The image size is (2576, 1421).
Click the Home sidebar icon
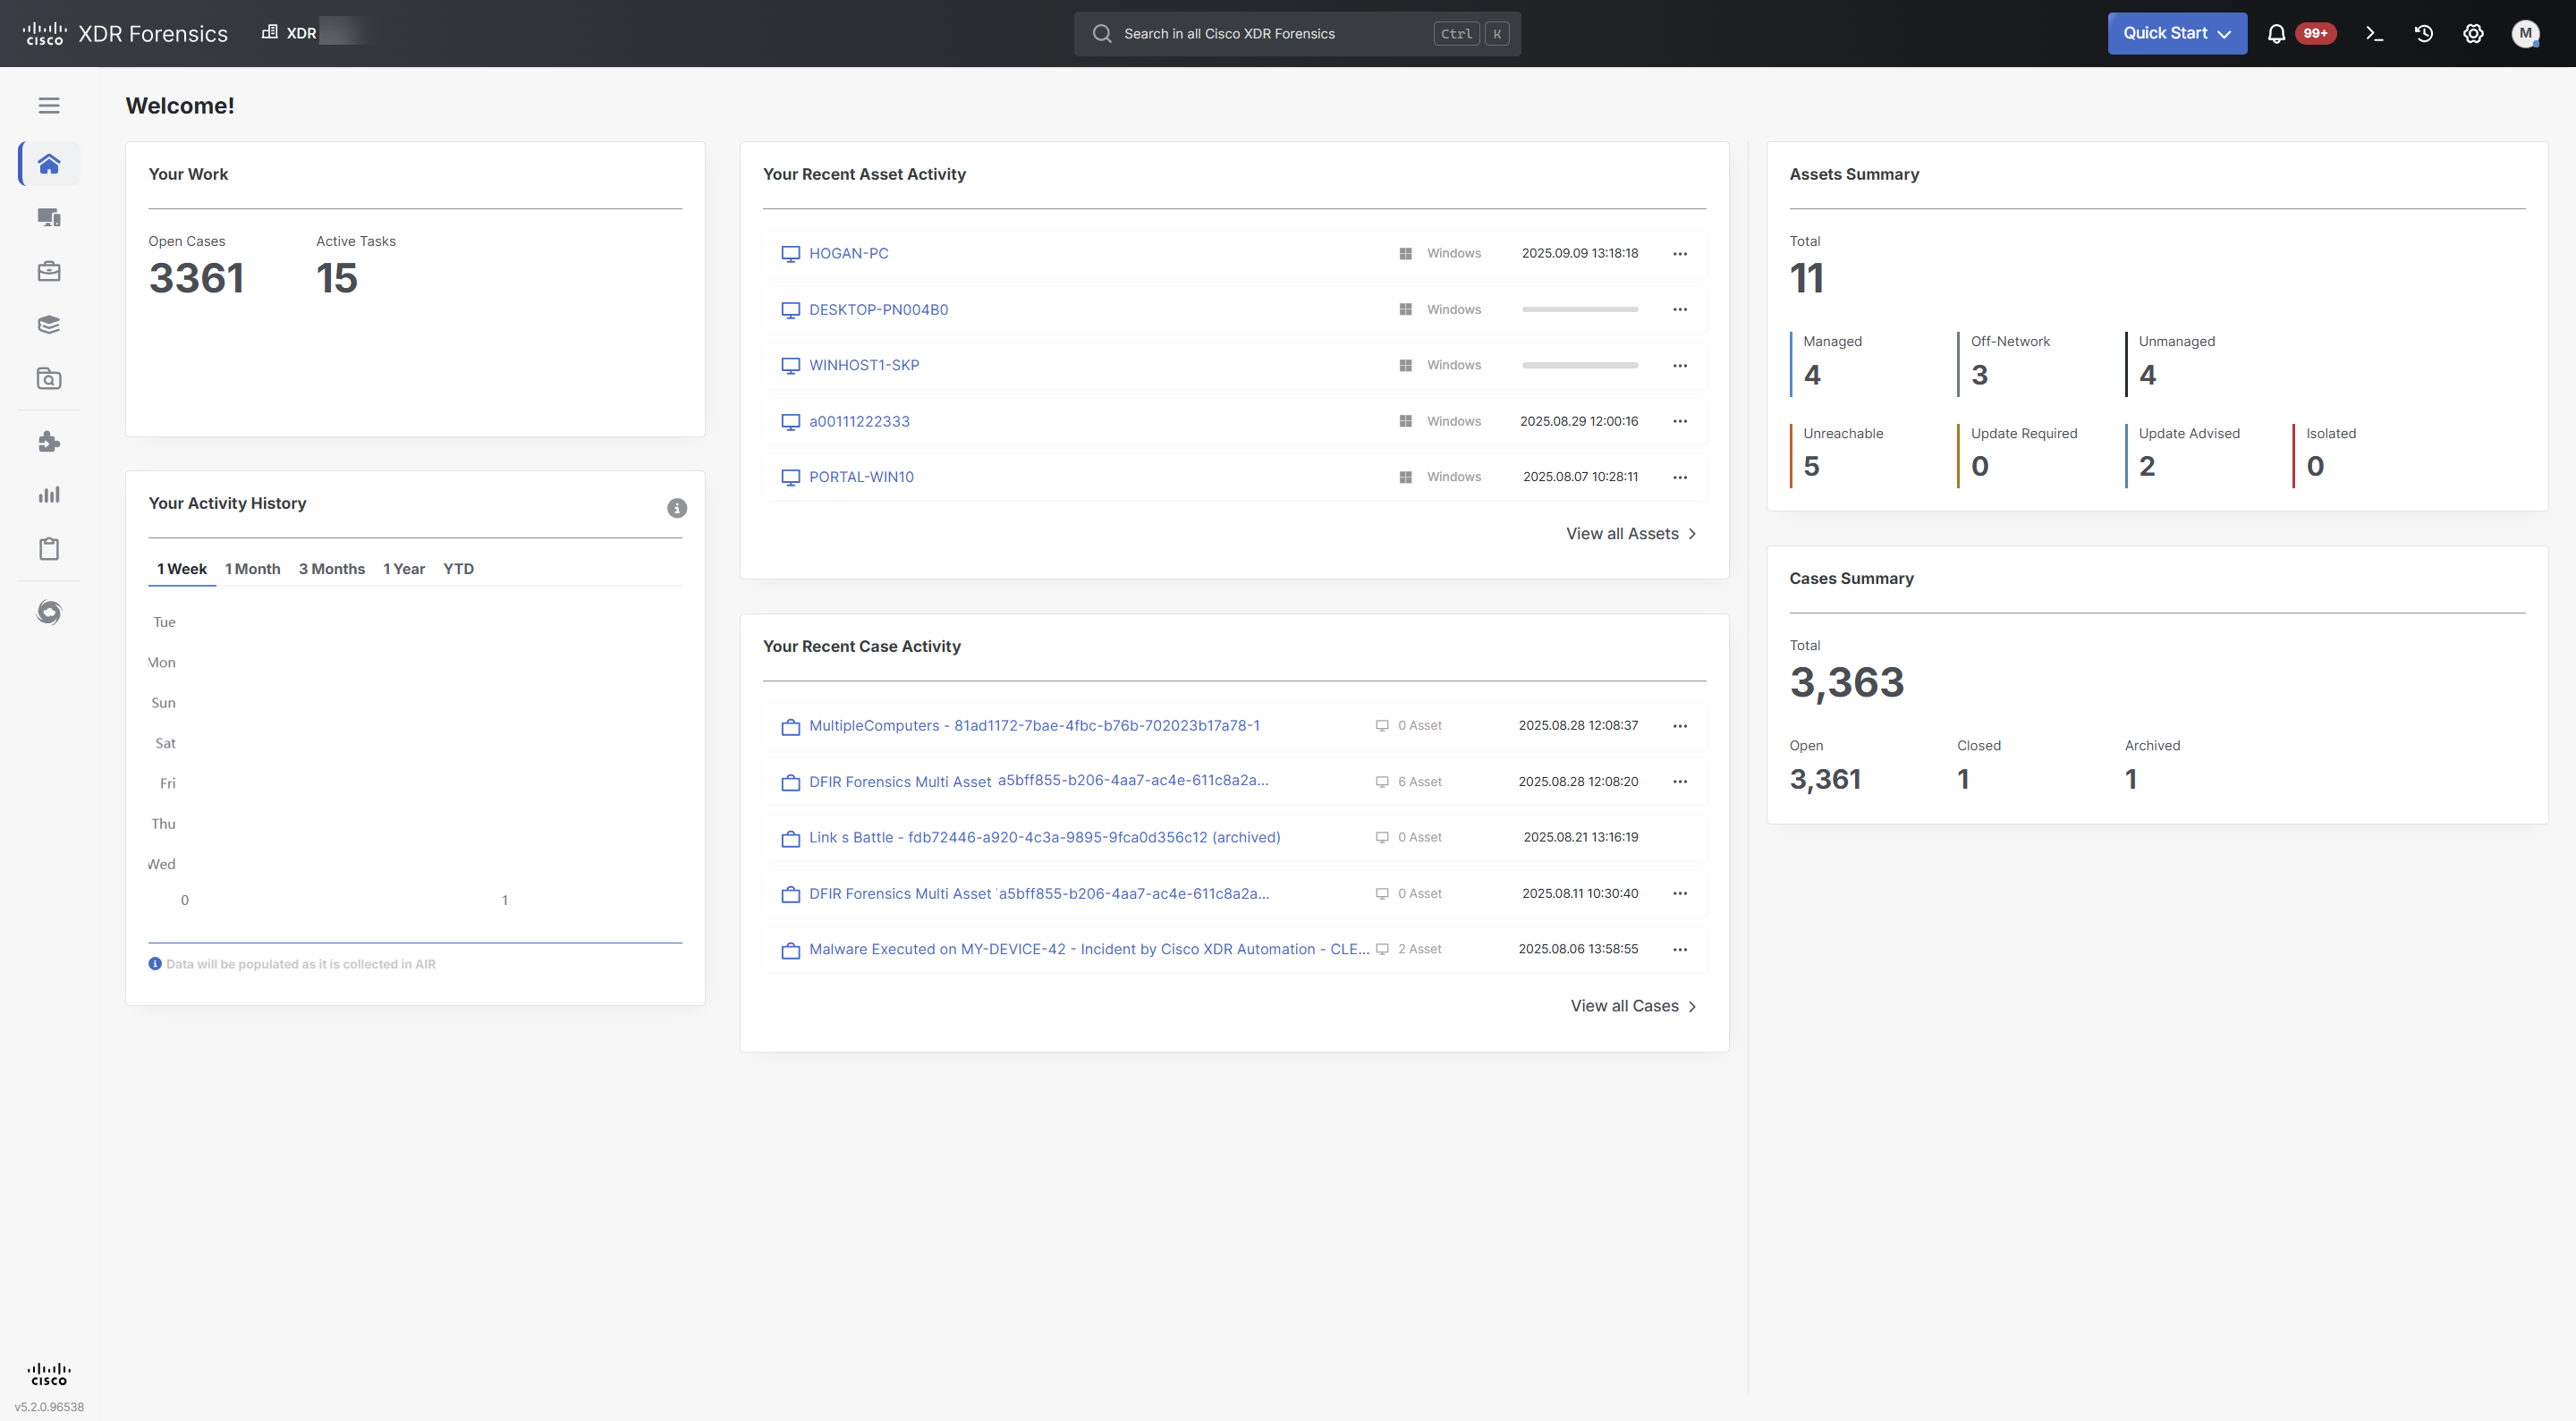pos(49,164)
